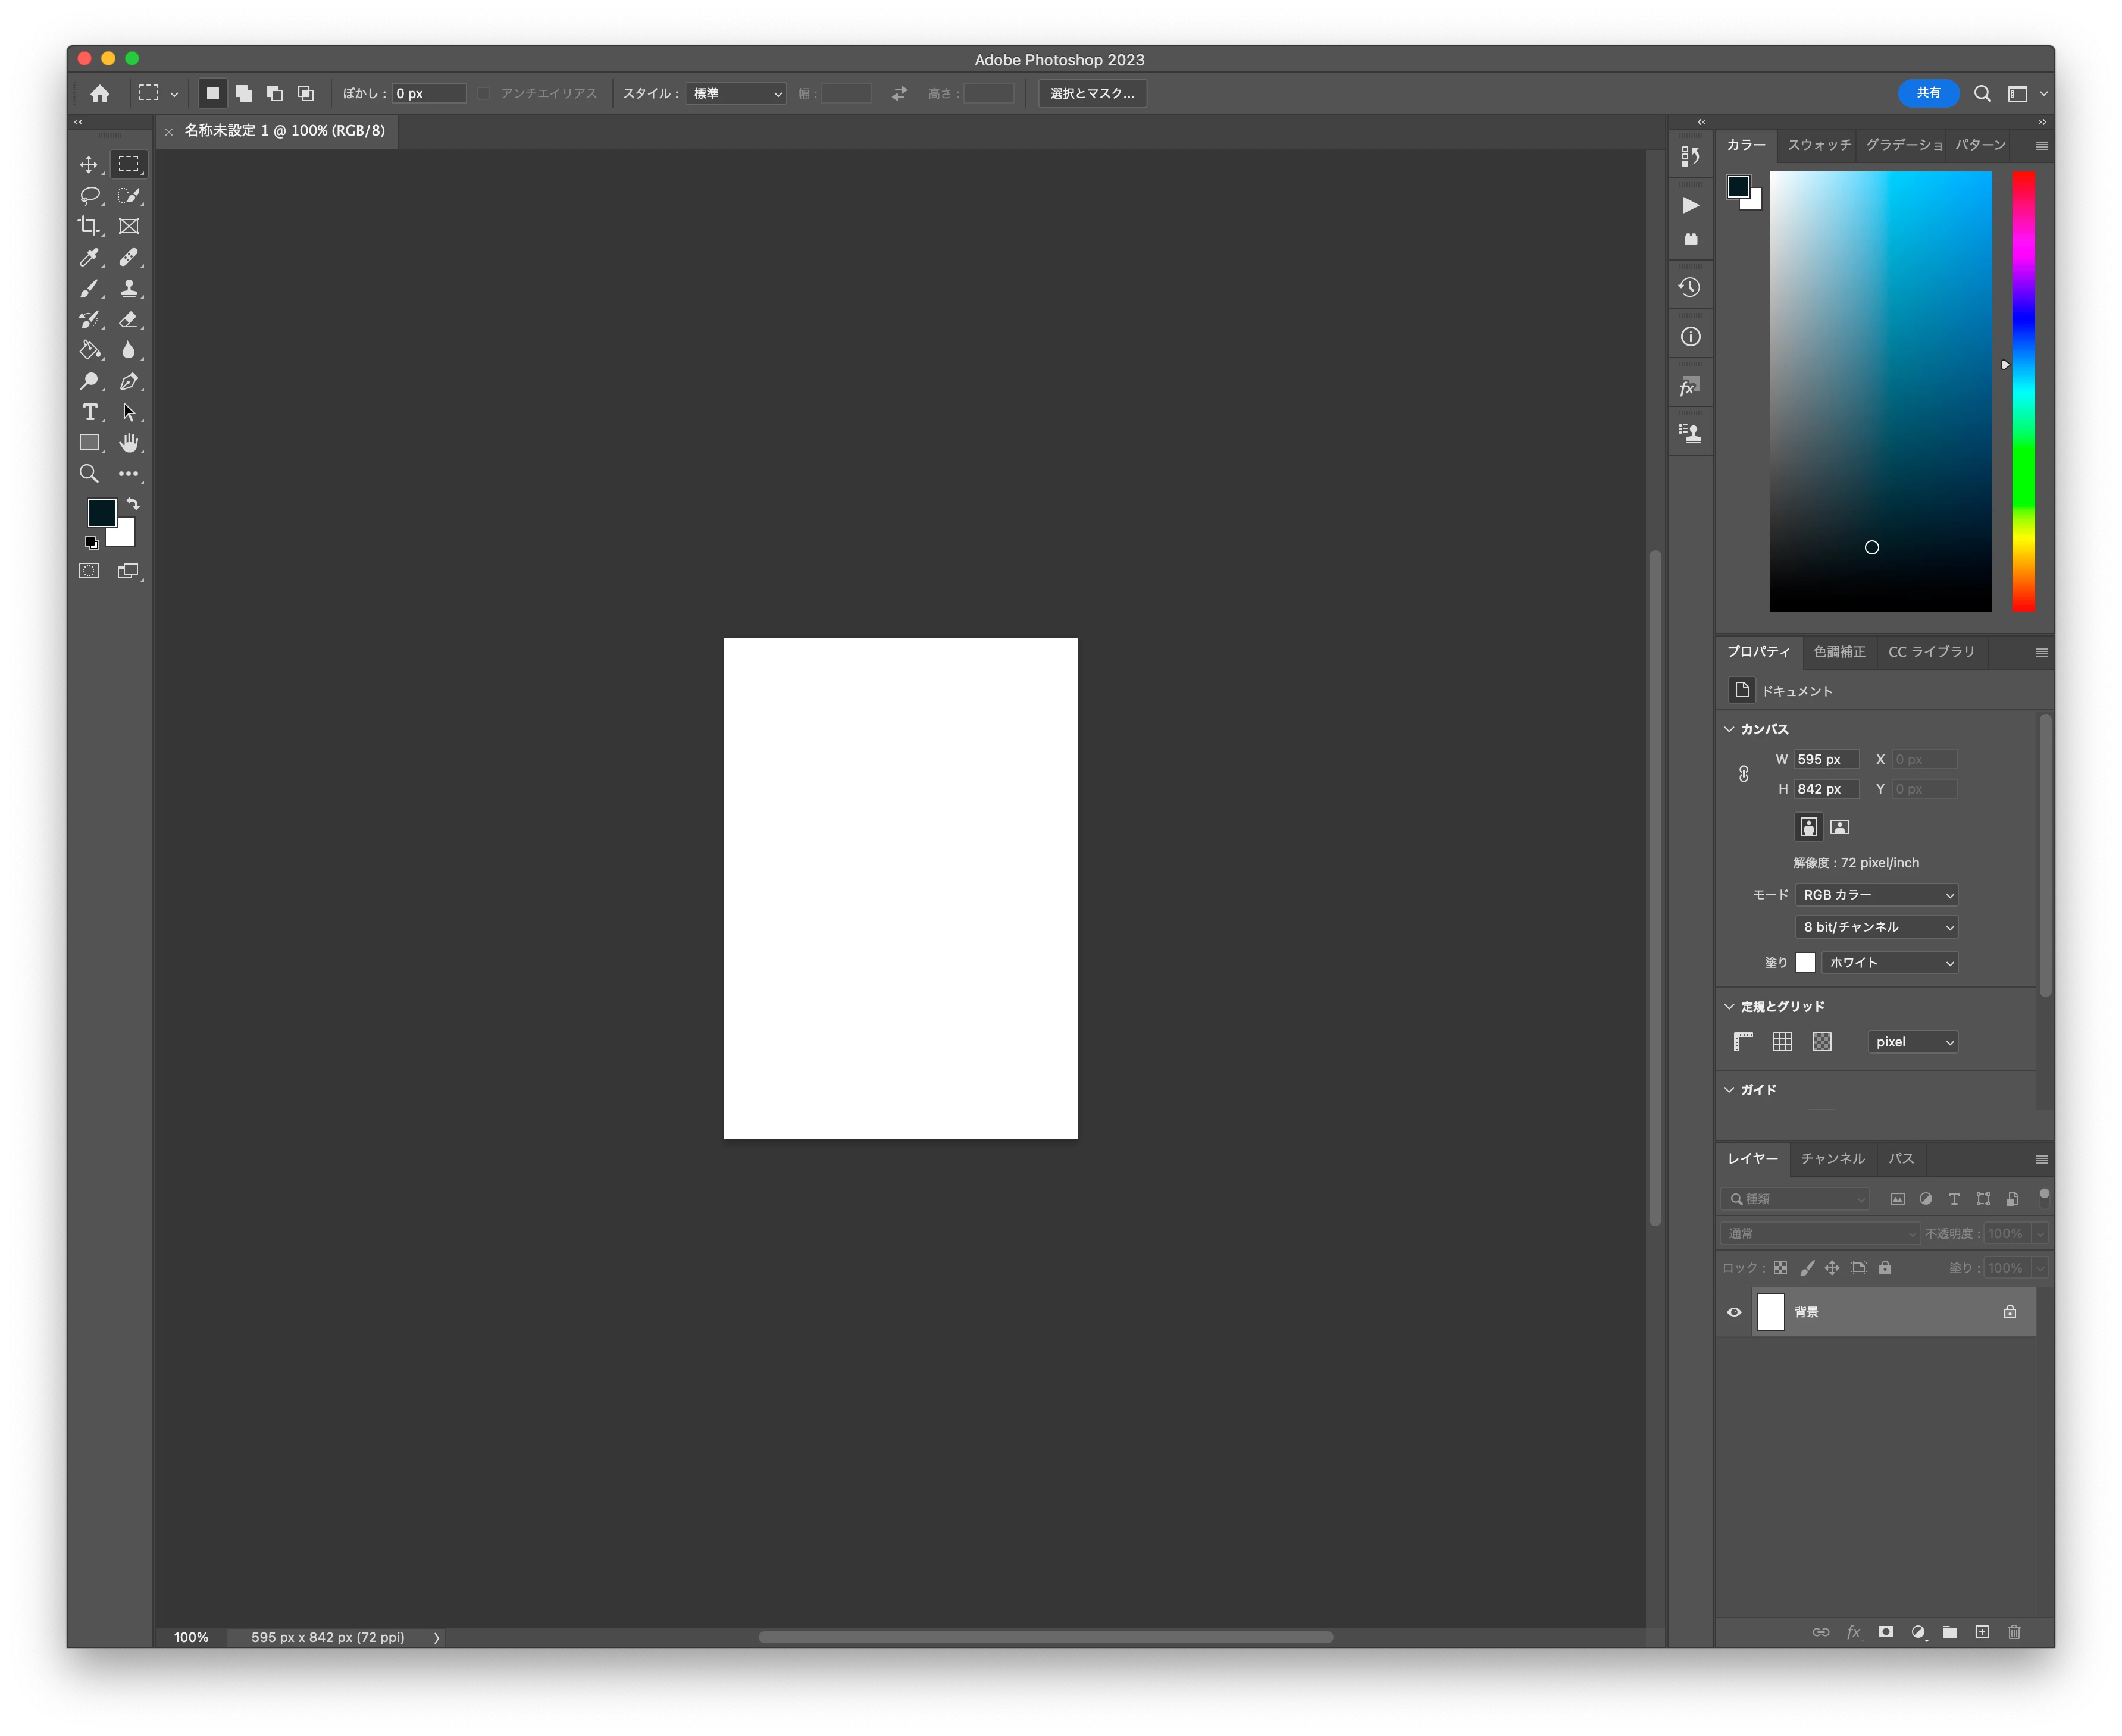
Task: Click the 選択とマスク button
Action: pyautogui.click(x=1092, y=93)
